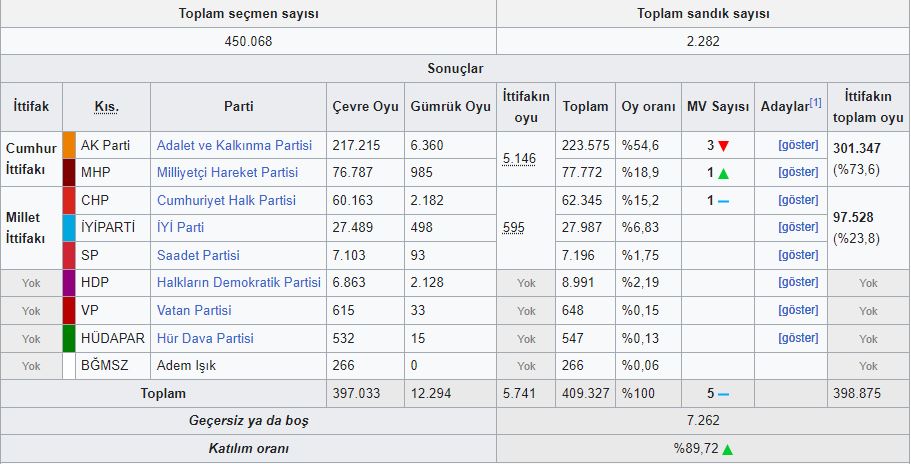This screenshot has width=911, height=464.
Task: Click the blue dash icon in CHP row
Action: point(724,200)
